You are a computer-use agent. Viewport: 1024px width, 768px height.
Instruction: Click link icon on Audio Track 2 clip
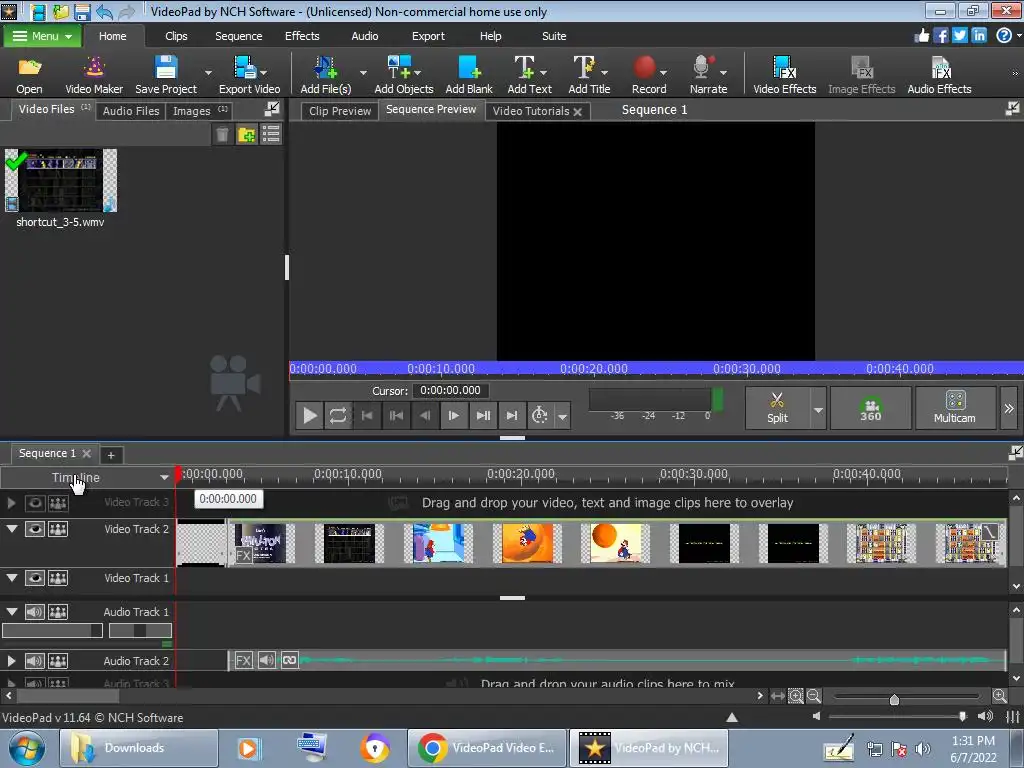[289, 661]
